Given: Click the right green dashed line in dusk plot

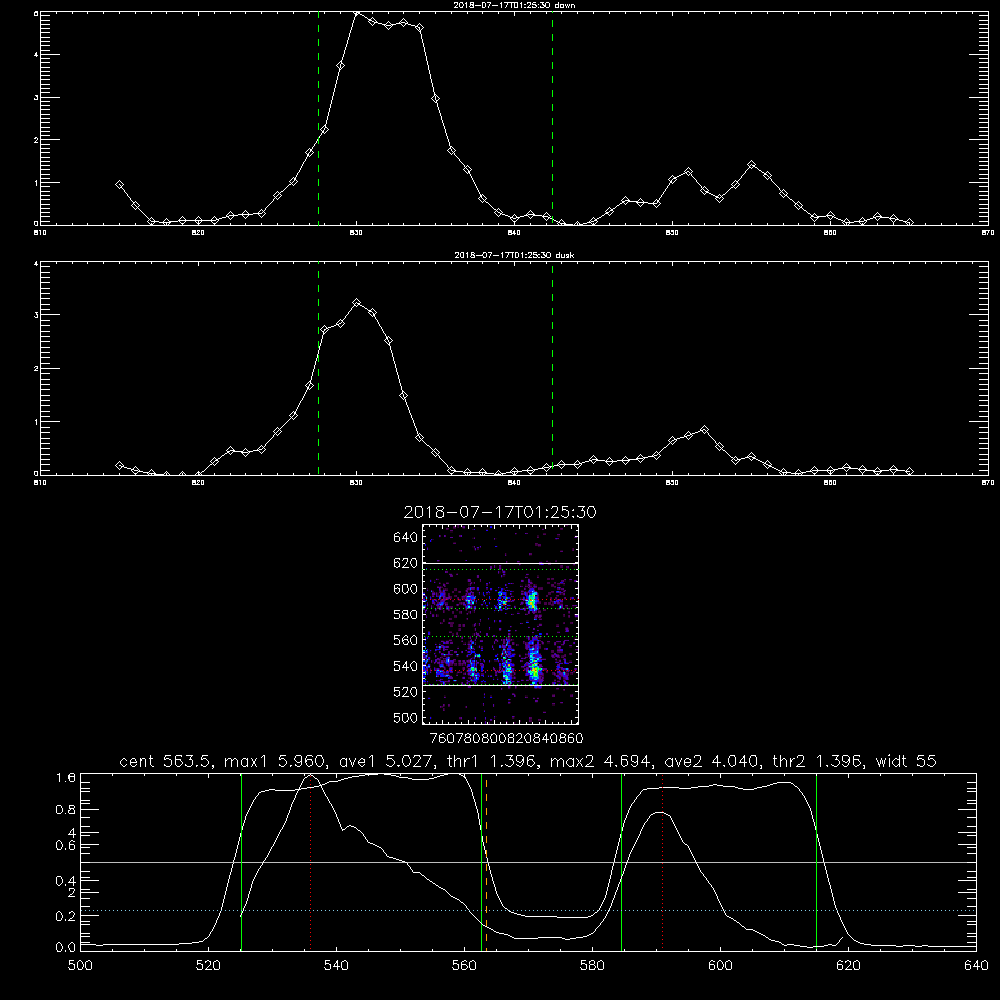Looking at the screenshot, I should point(552,370).
